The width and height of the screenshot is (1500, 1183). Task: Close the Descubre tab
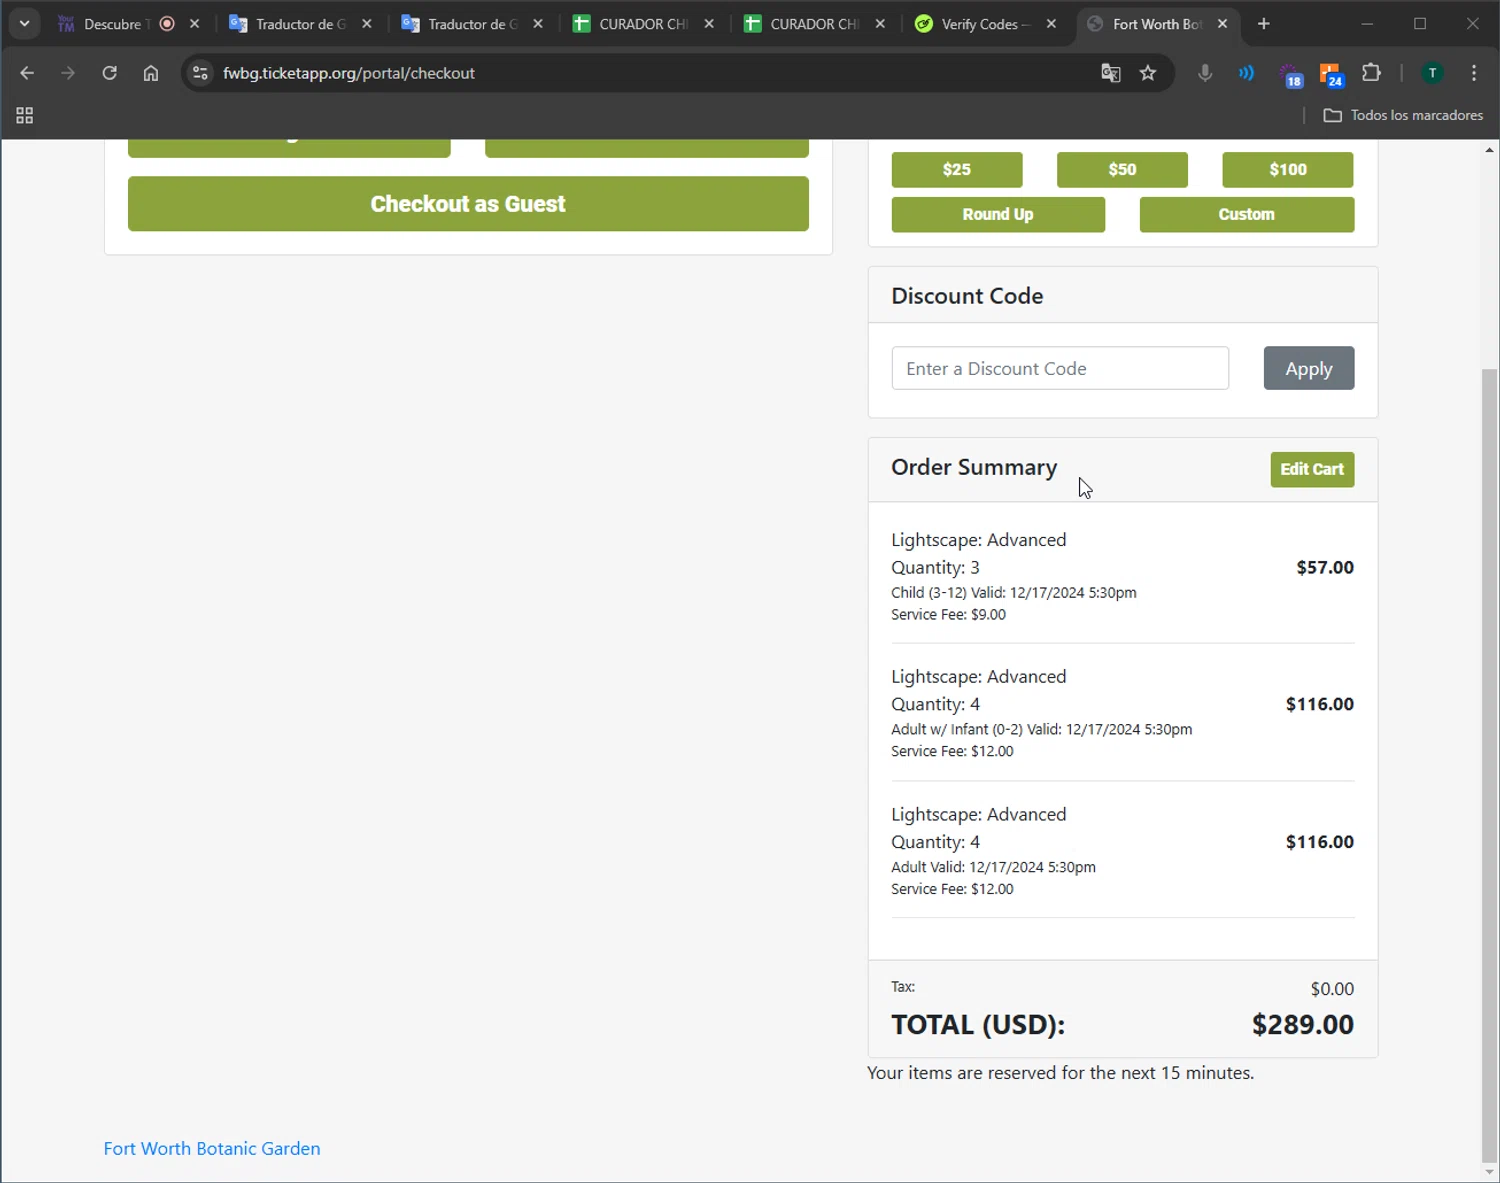[195, 24]
